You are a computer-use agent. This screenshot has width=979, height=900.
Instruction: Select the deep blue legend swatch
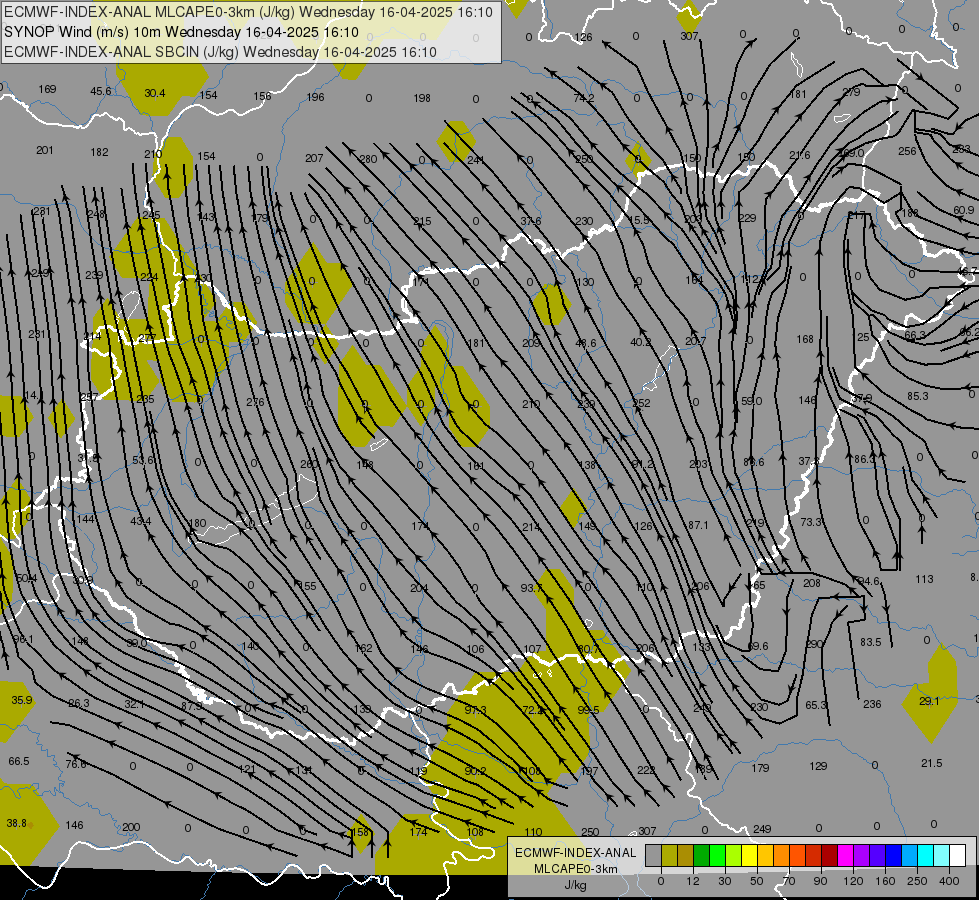(894, 855)
